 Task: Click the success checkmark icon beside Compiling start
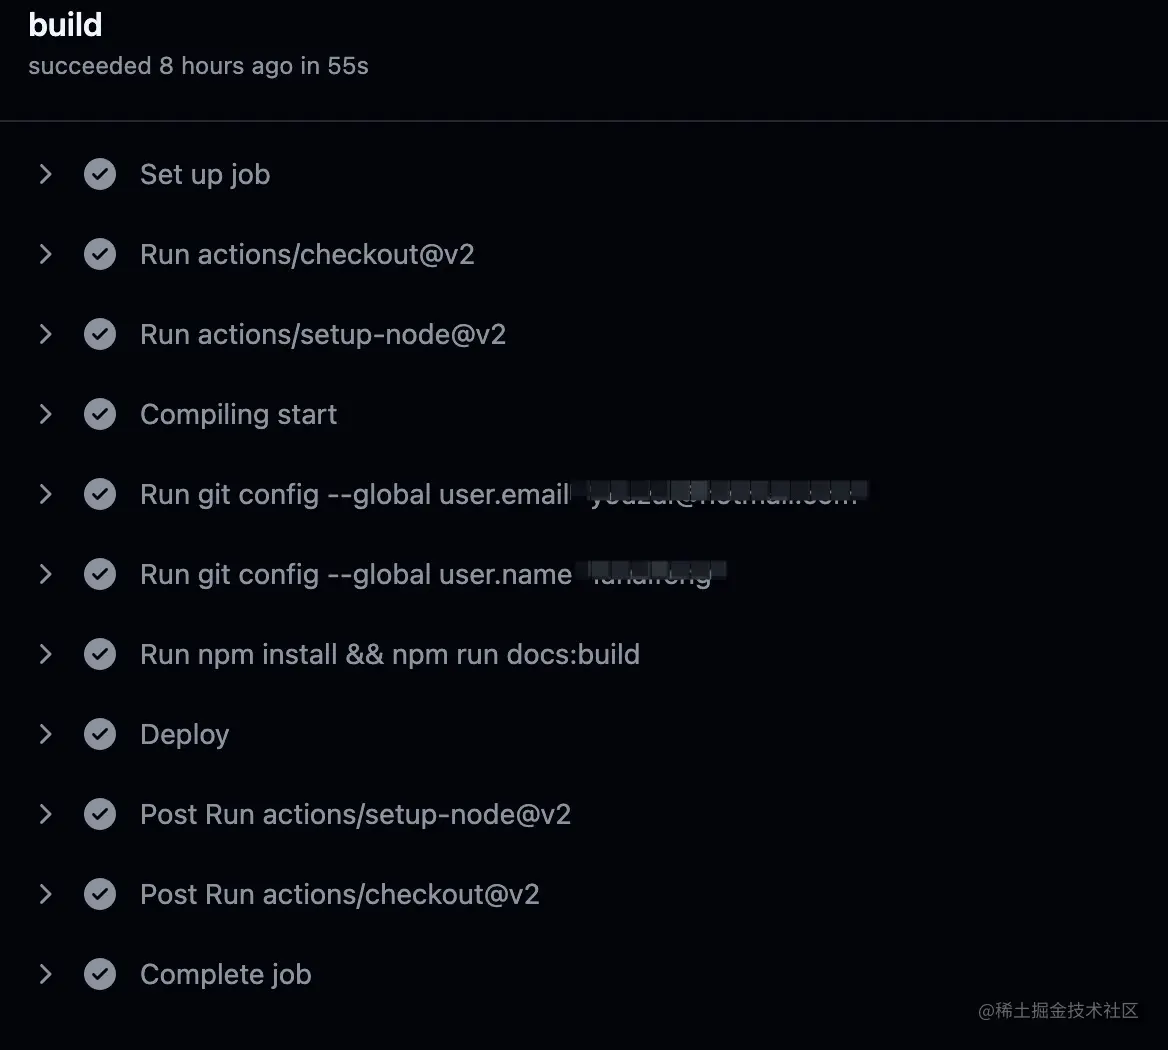[100, 414]
